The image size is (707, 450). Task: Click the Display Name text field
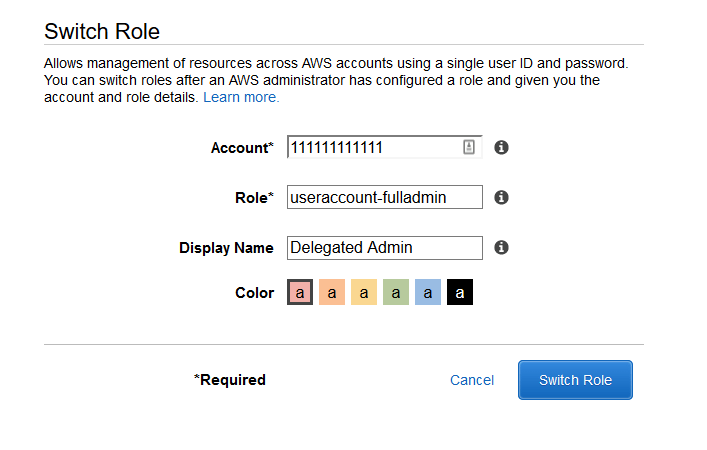click(x=384, y=247)
